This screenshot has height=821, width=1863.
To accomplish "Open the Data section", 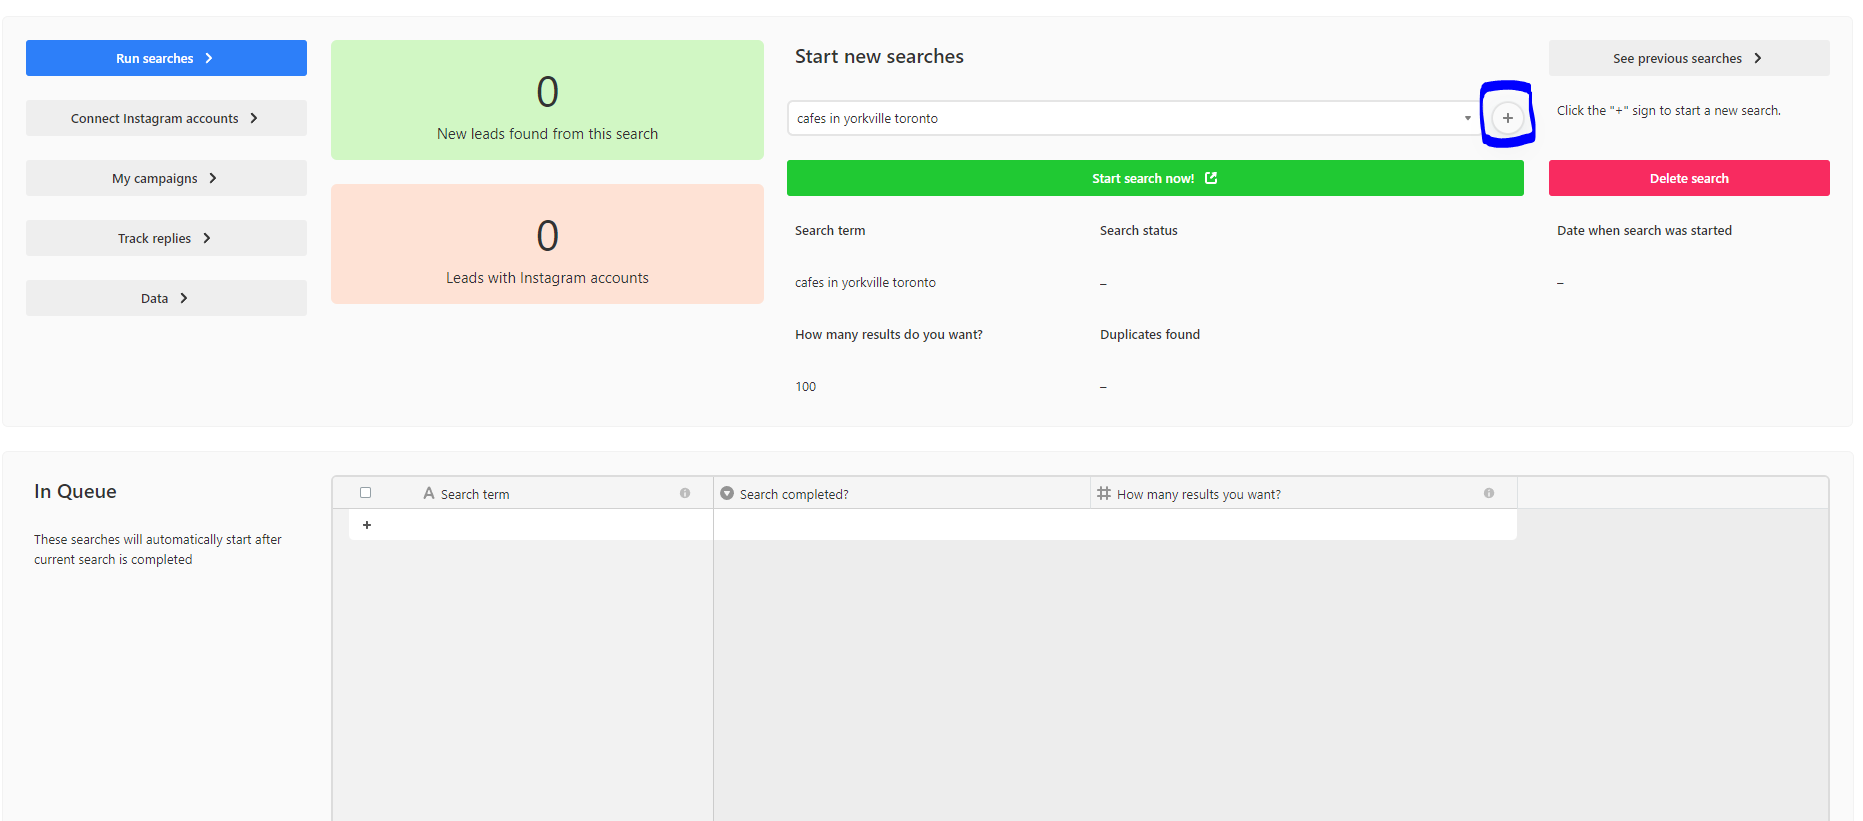I will (x=166, y=298).
